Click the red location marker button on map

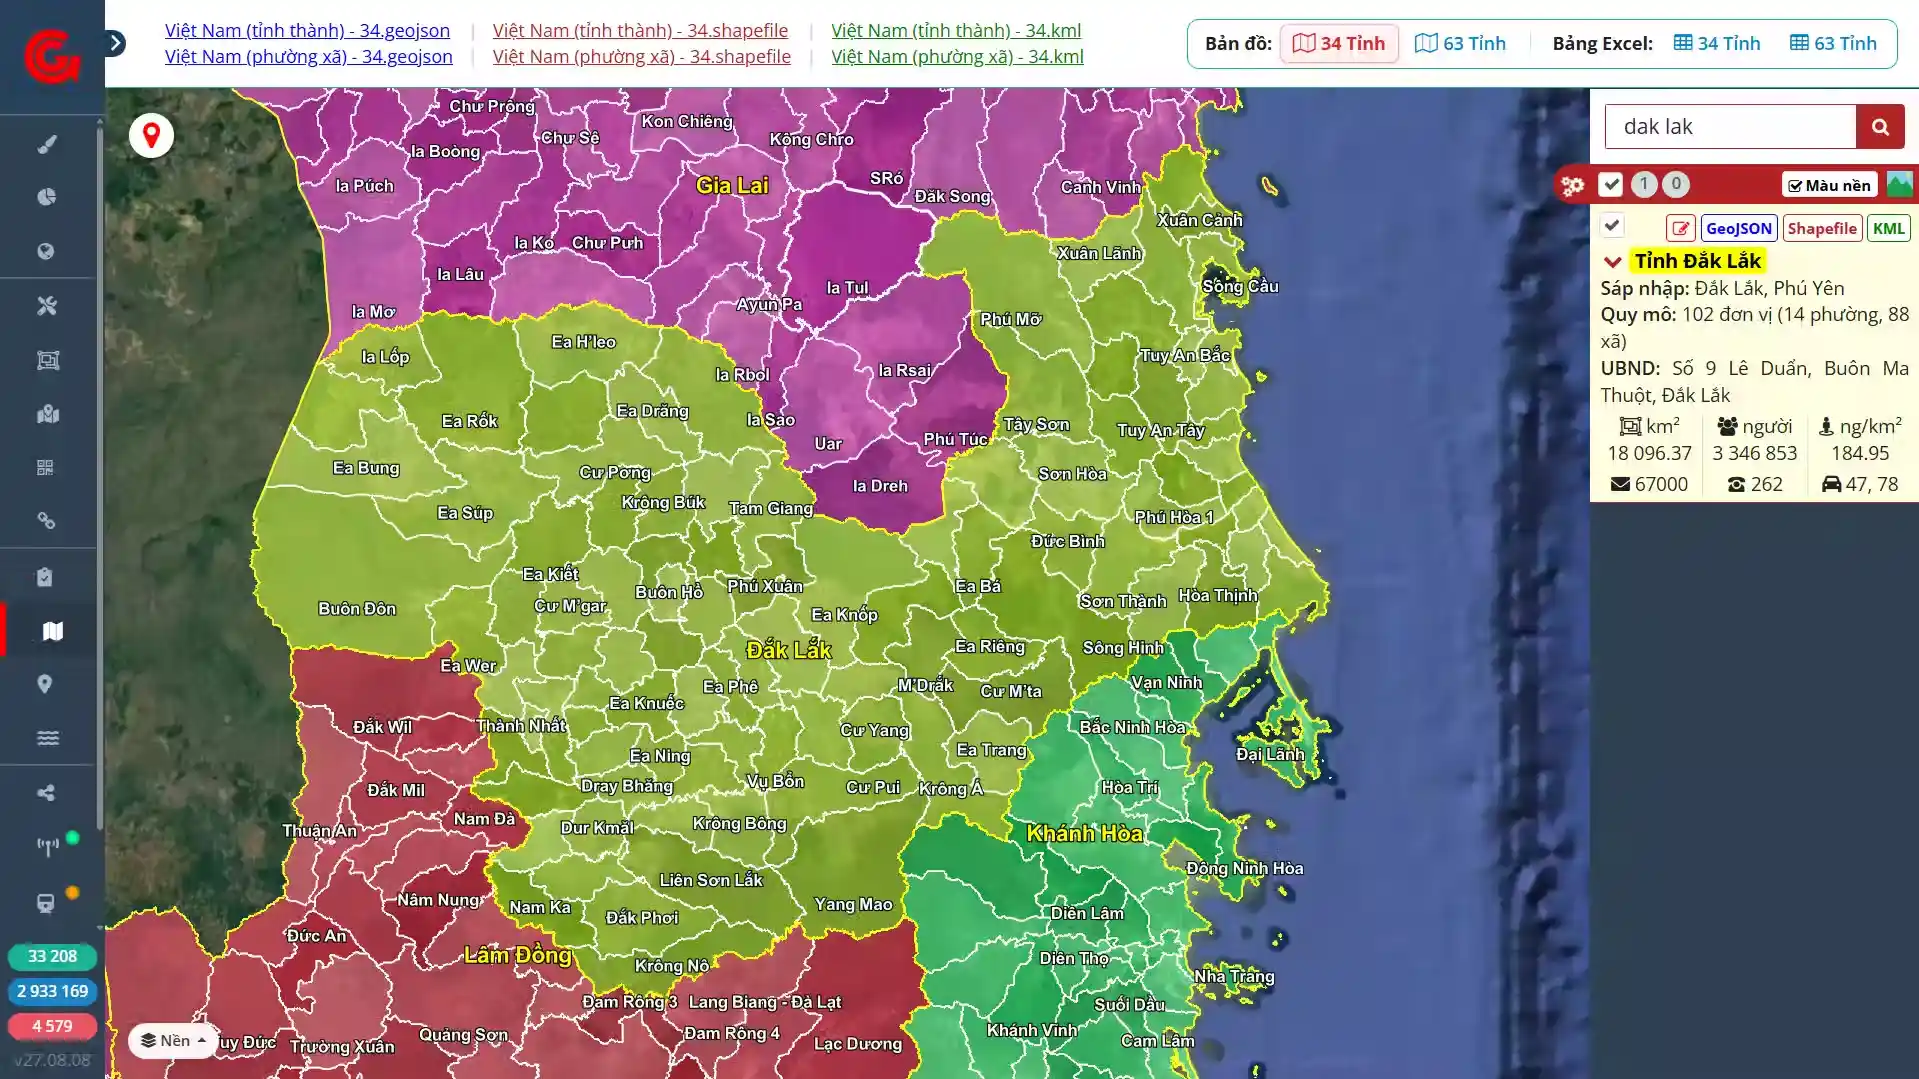click(x=151, y=135)
